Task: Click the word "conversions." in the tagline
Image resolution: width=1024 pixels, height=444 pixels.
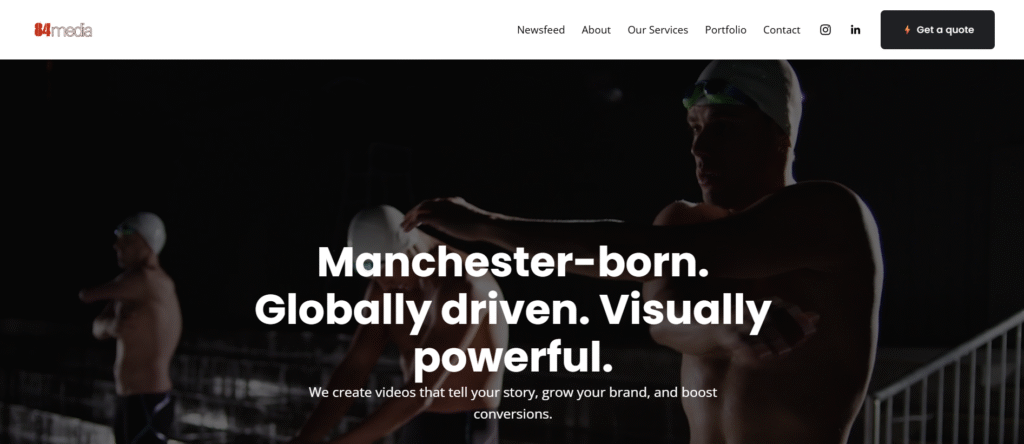Action: click(513, 414)
